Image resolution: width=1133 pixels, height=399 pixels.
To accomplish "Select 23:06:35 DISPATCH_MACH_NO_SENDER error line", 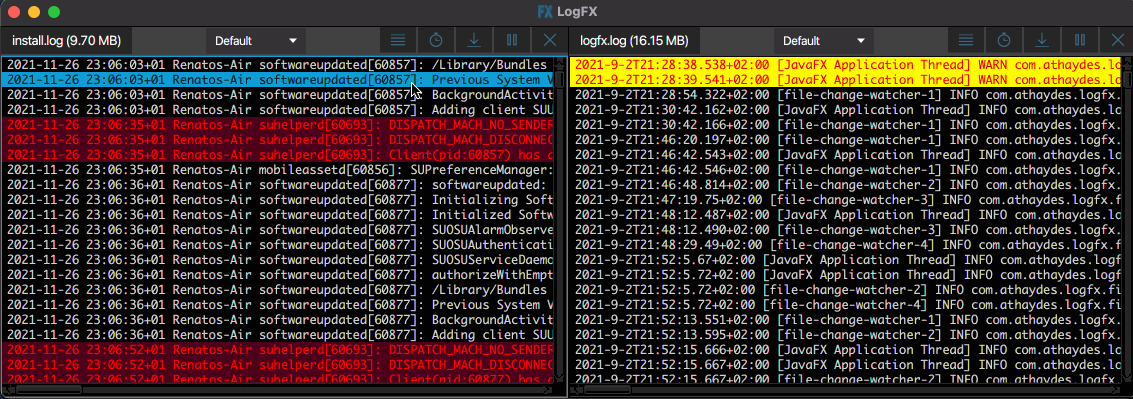I will [x=278, y=124].
